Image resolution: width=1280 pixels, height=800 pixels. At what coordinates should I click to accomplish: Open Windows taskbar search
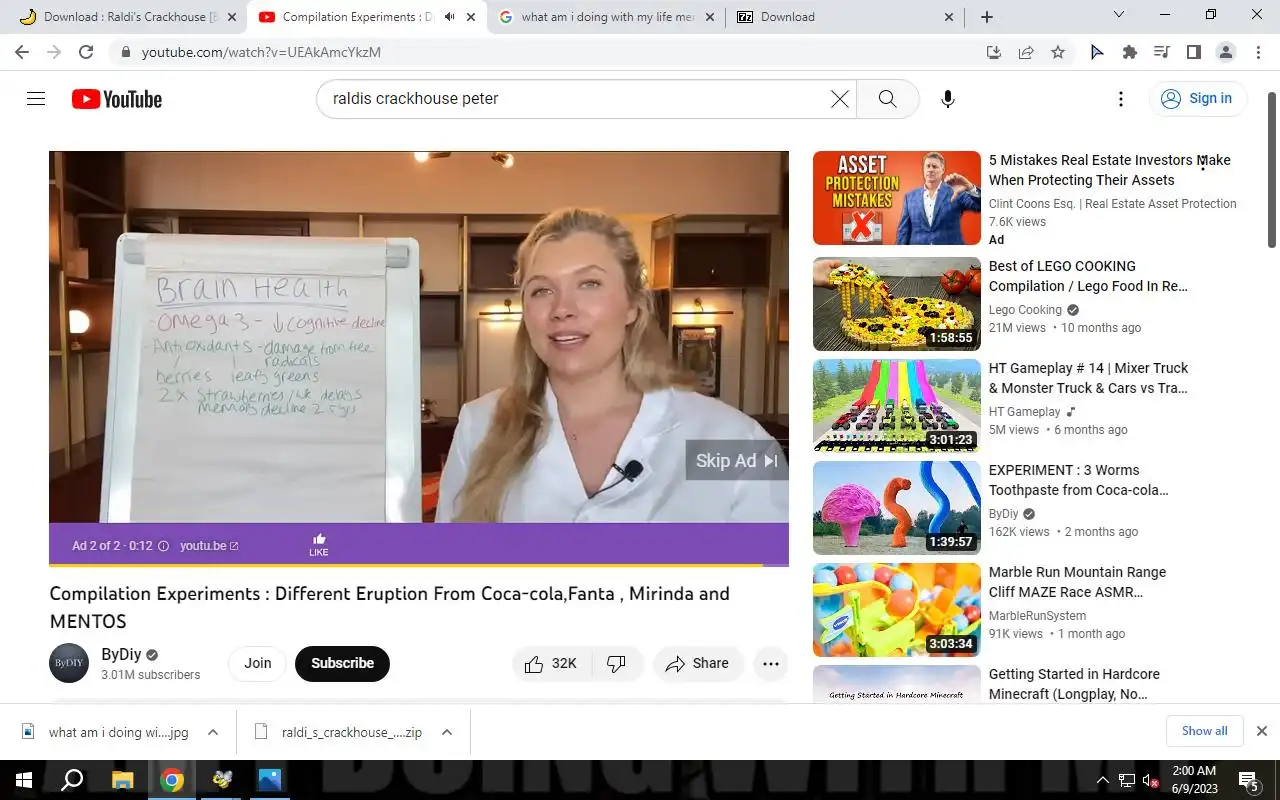pyautogui.click(x=72, y=780)
